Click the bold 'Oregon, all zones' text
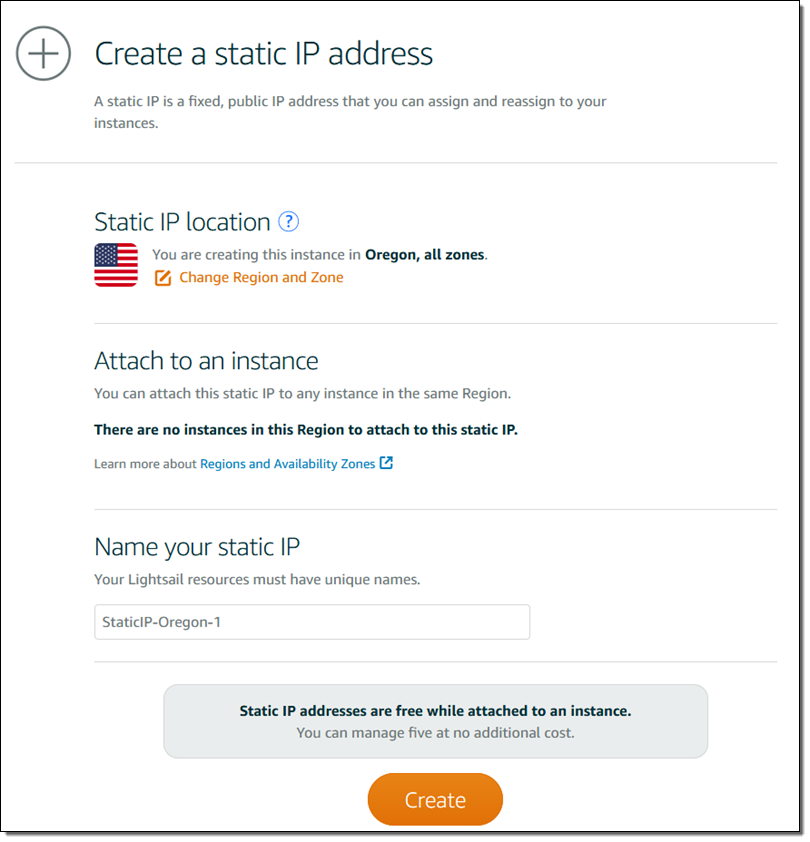This screenshot has height=842, width=810. (x=425, y=255)
